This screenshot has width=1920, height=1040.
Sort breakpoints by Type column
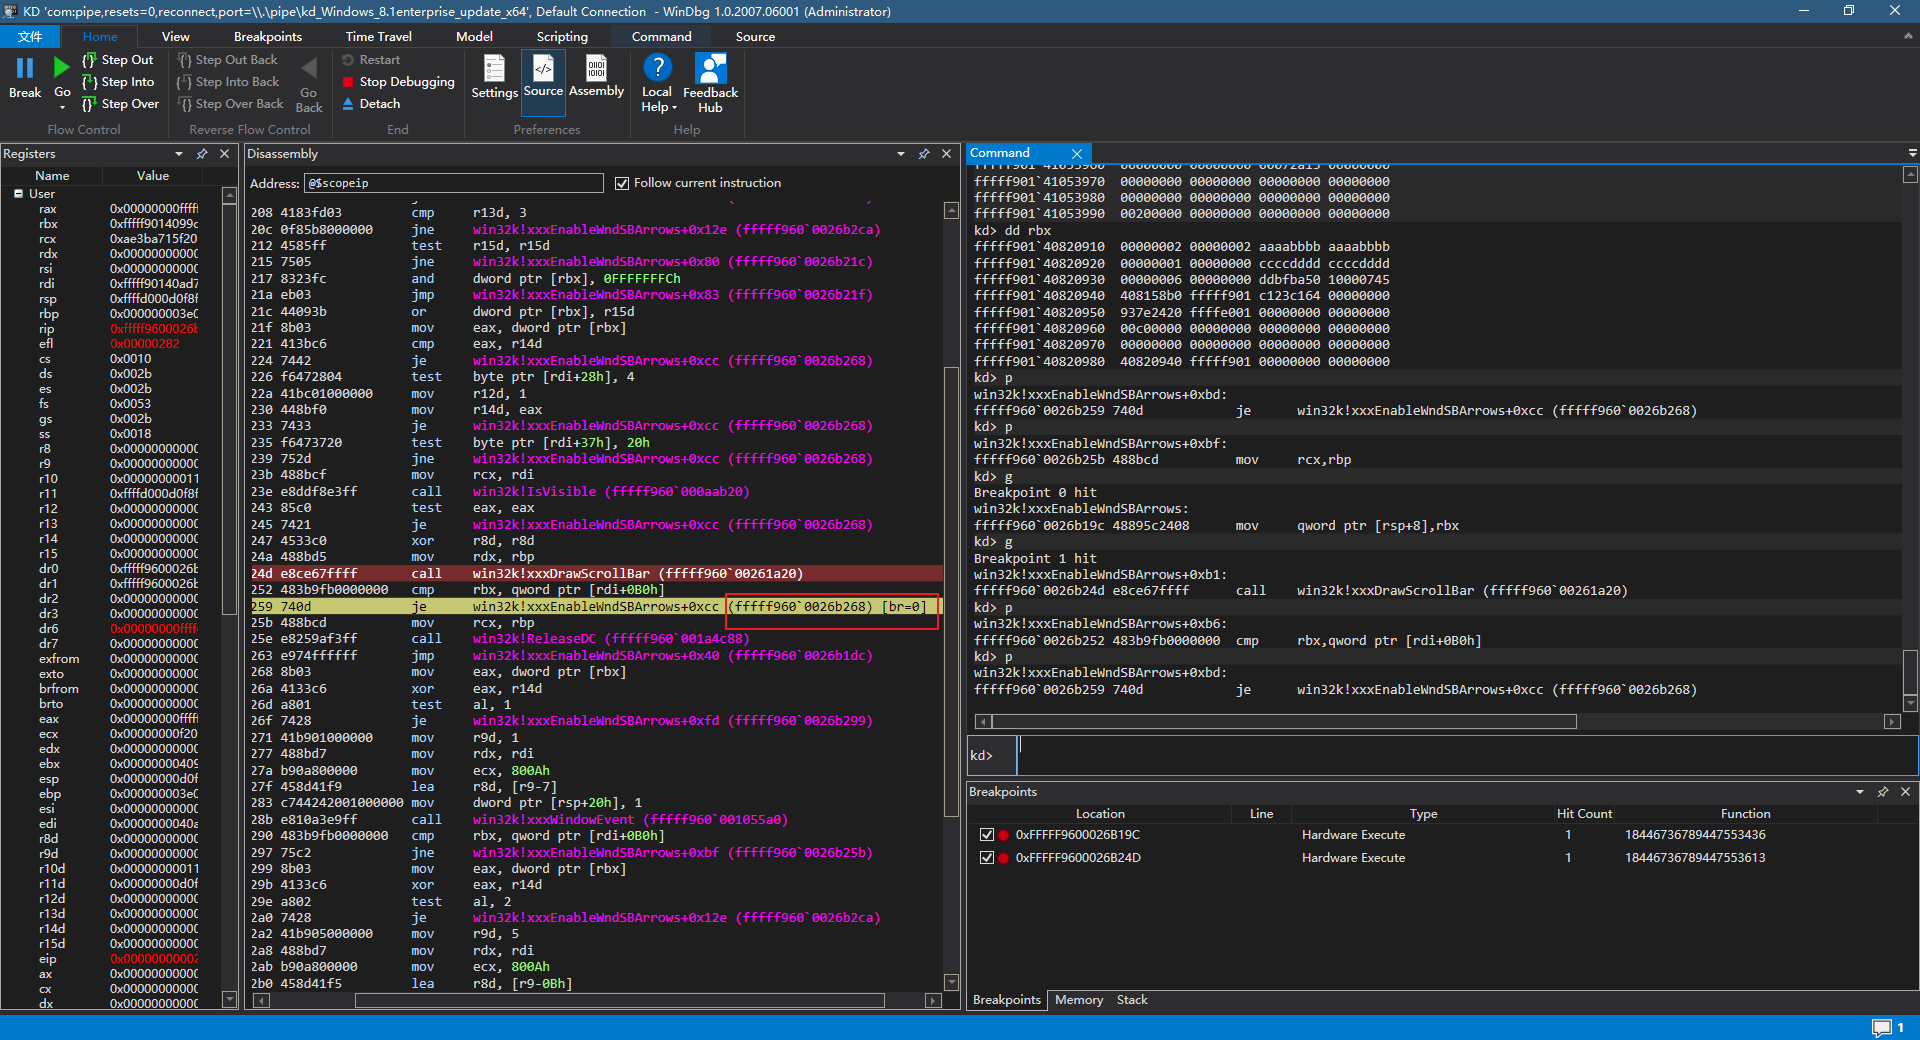coord(1422,814)
